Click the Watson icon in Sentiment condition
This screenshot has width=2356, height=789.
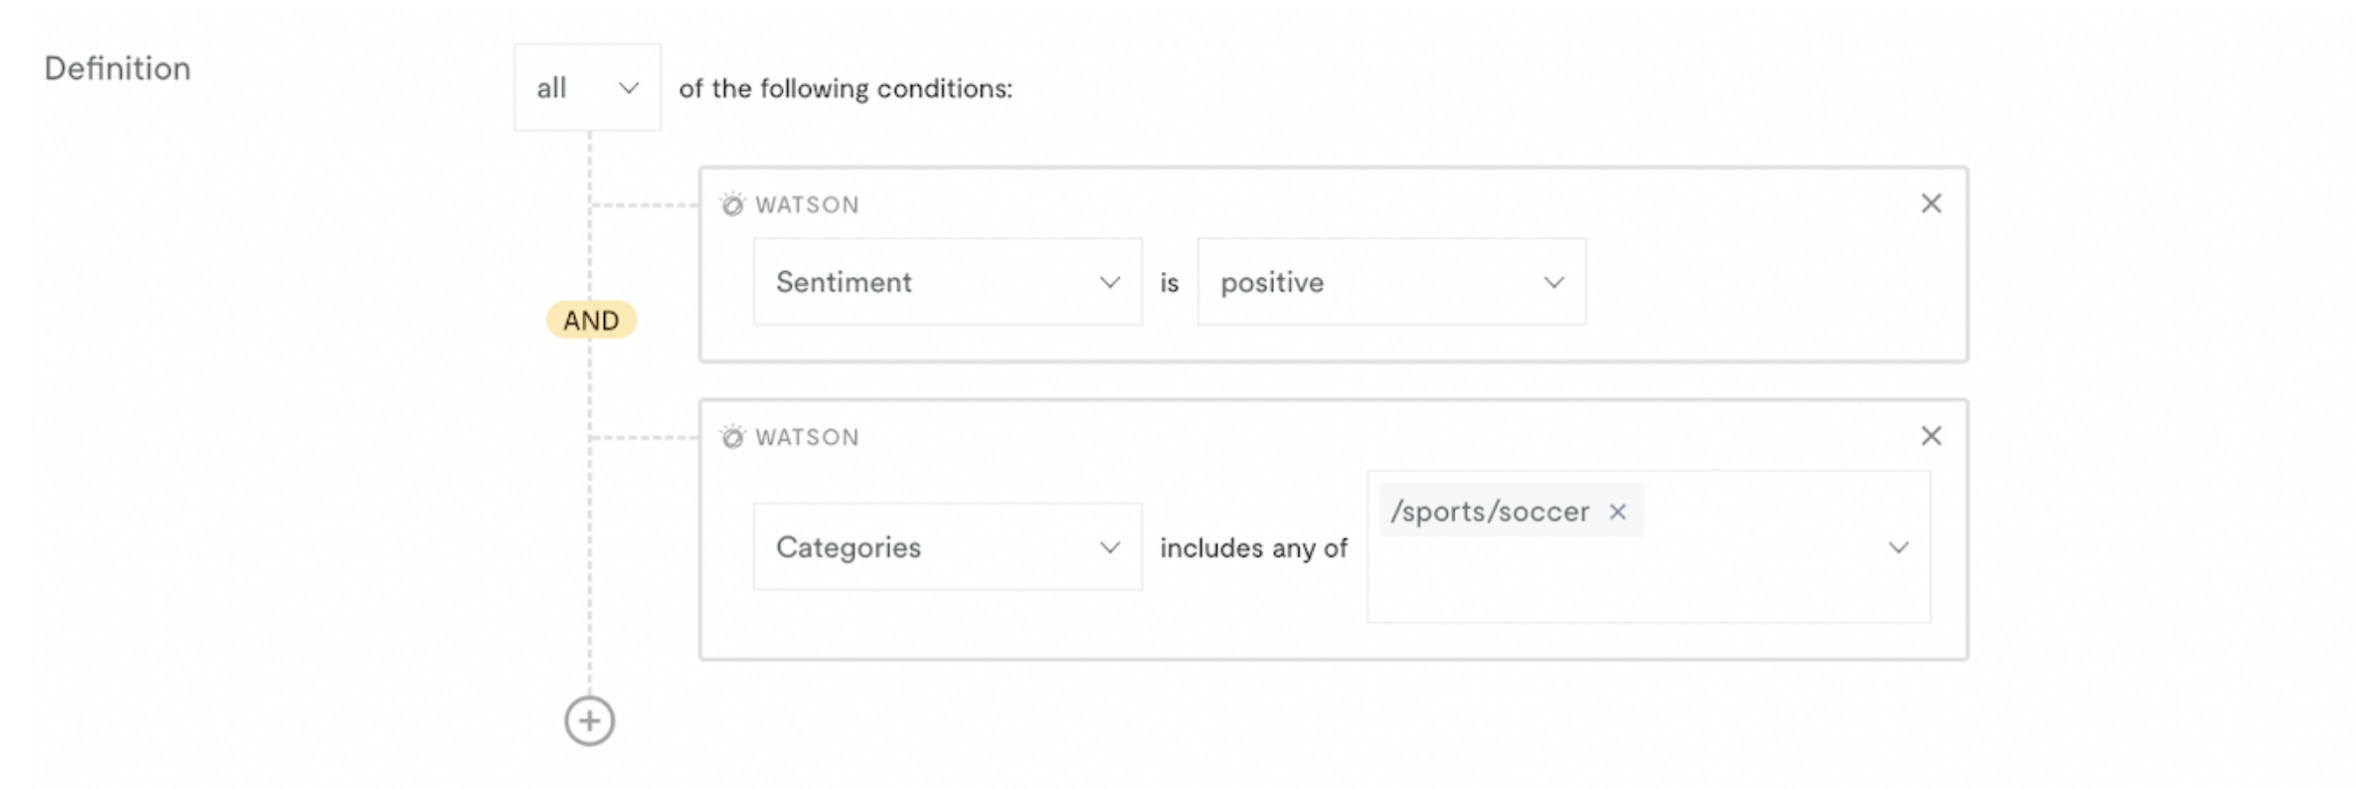732,204
